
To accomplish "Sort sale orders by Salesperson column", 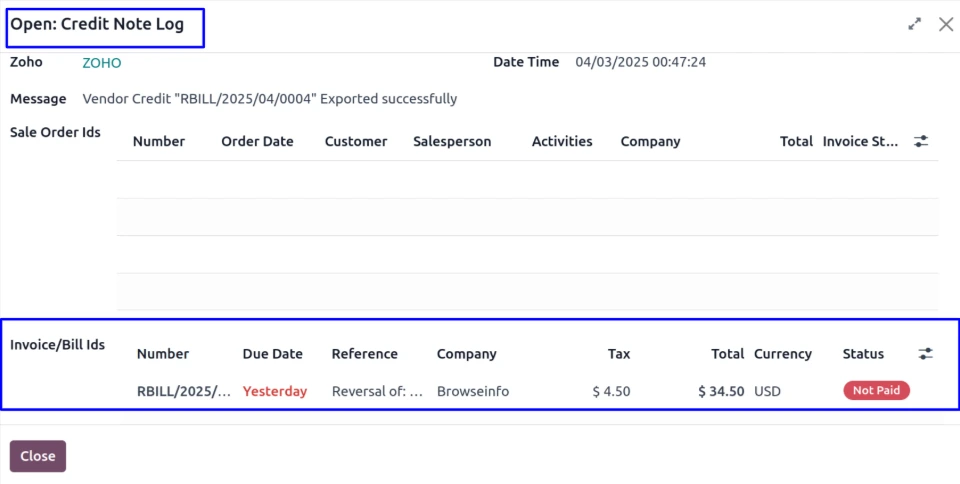I will 452,142.
